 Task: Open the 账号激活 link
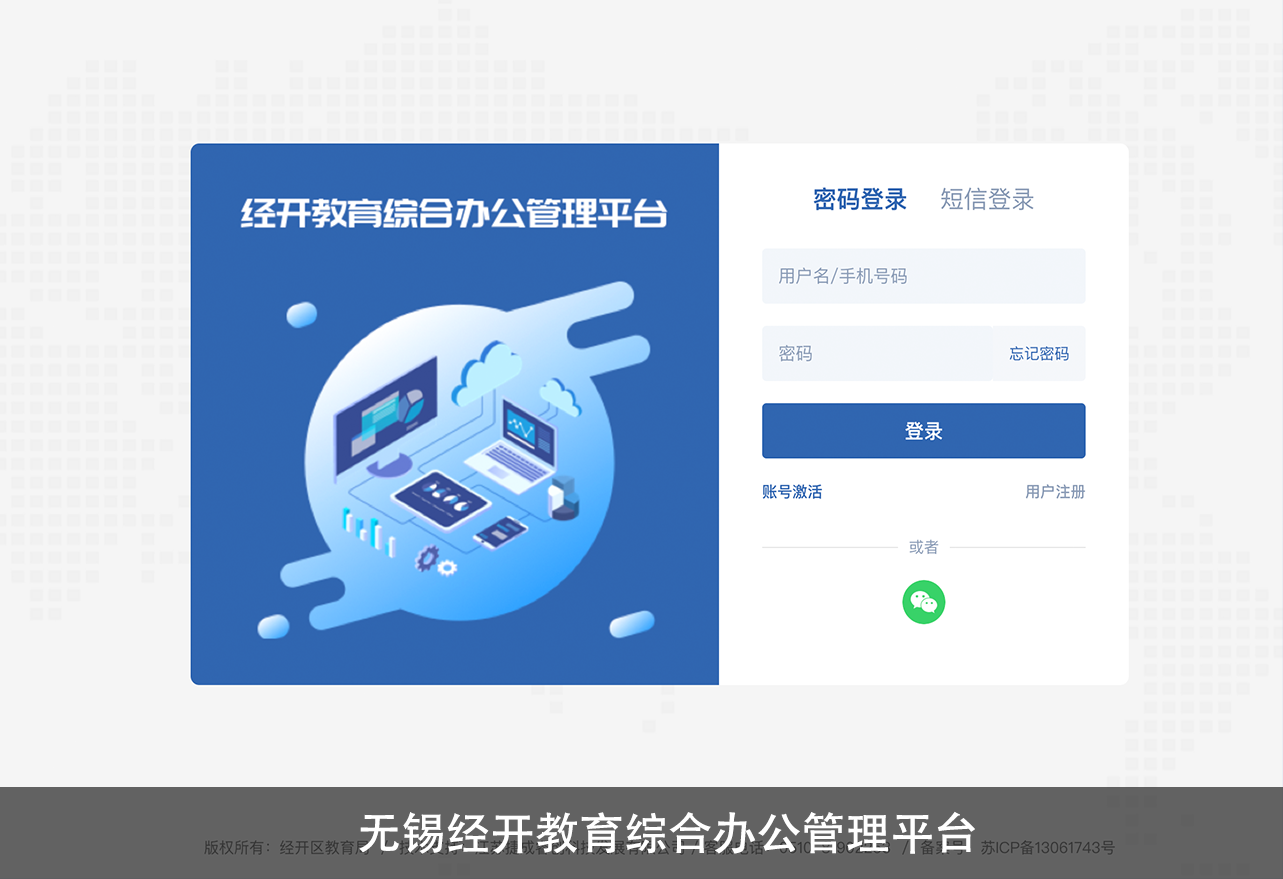[792, 492]
